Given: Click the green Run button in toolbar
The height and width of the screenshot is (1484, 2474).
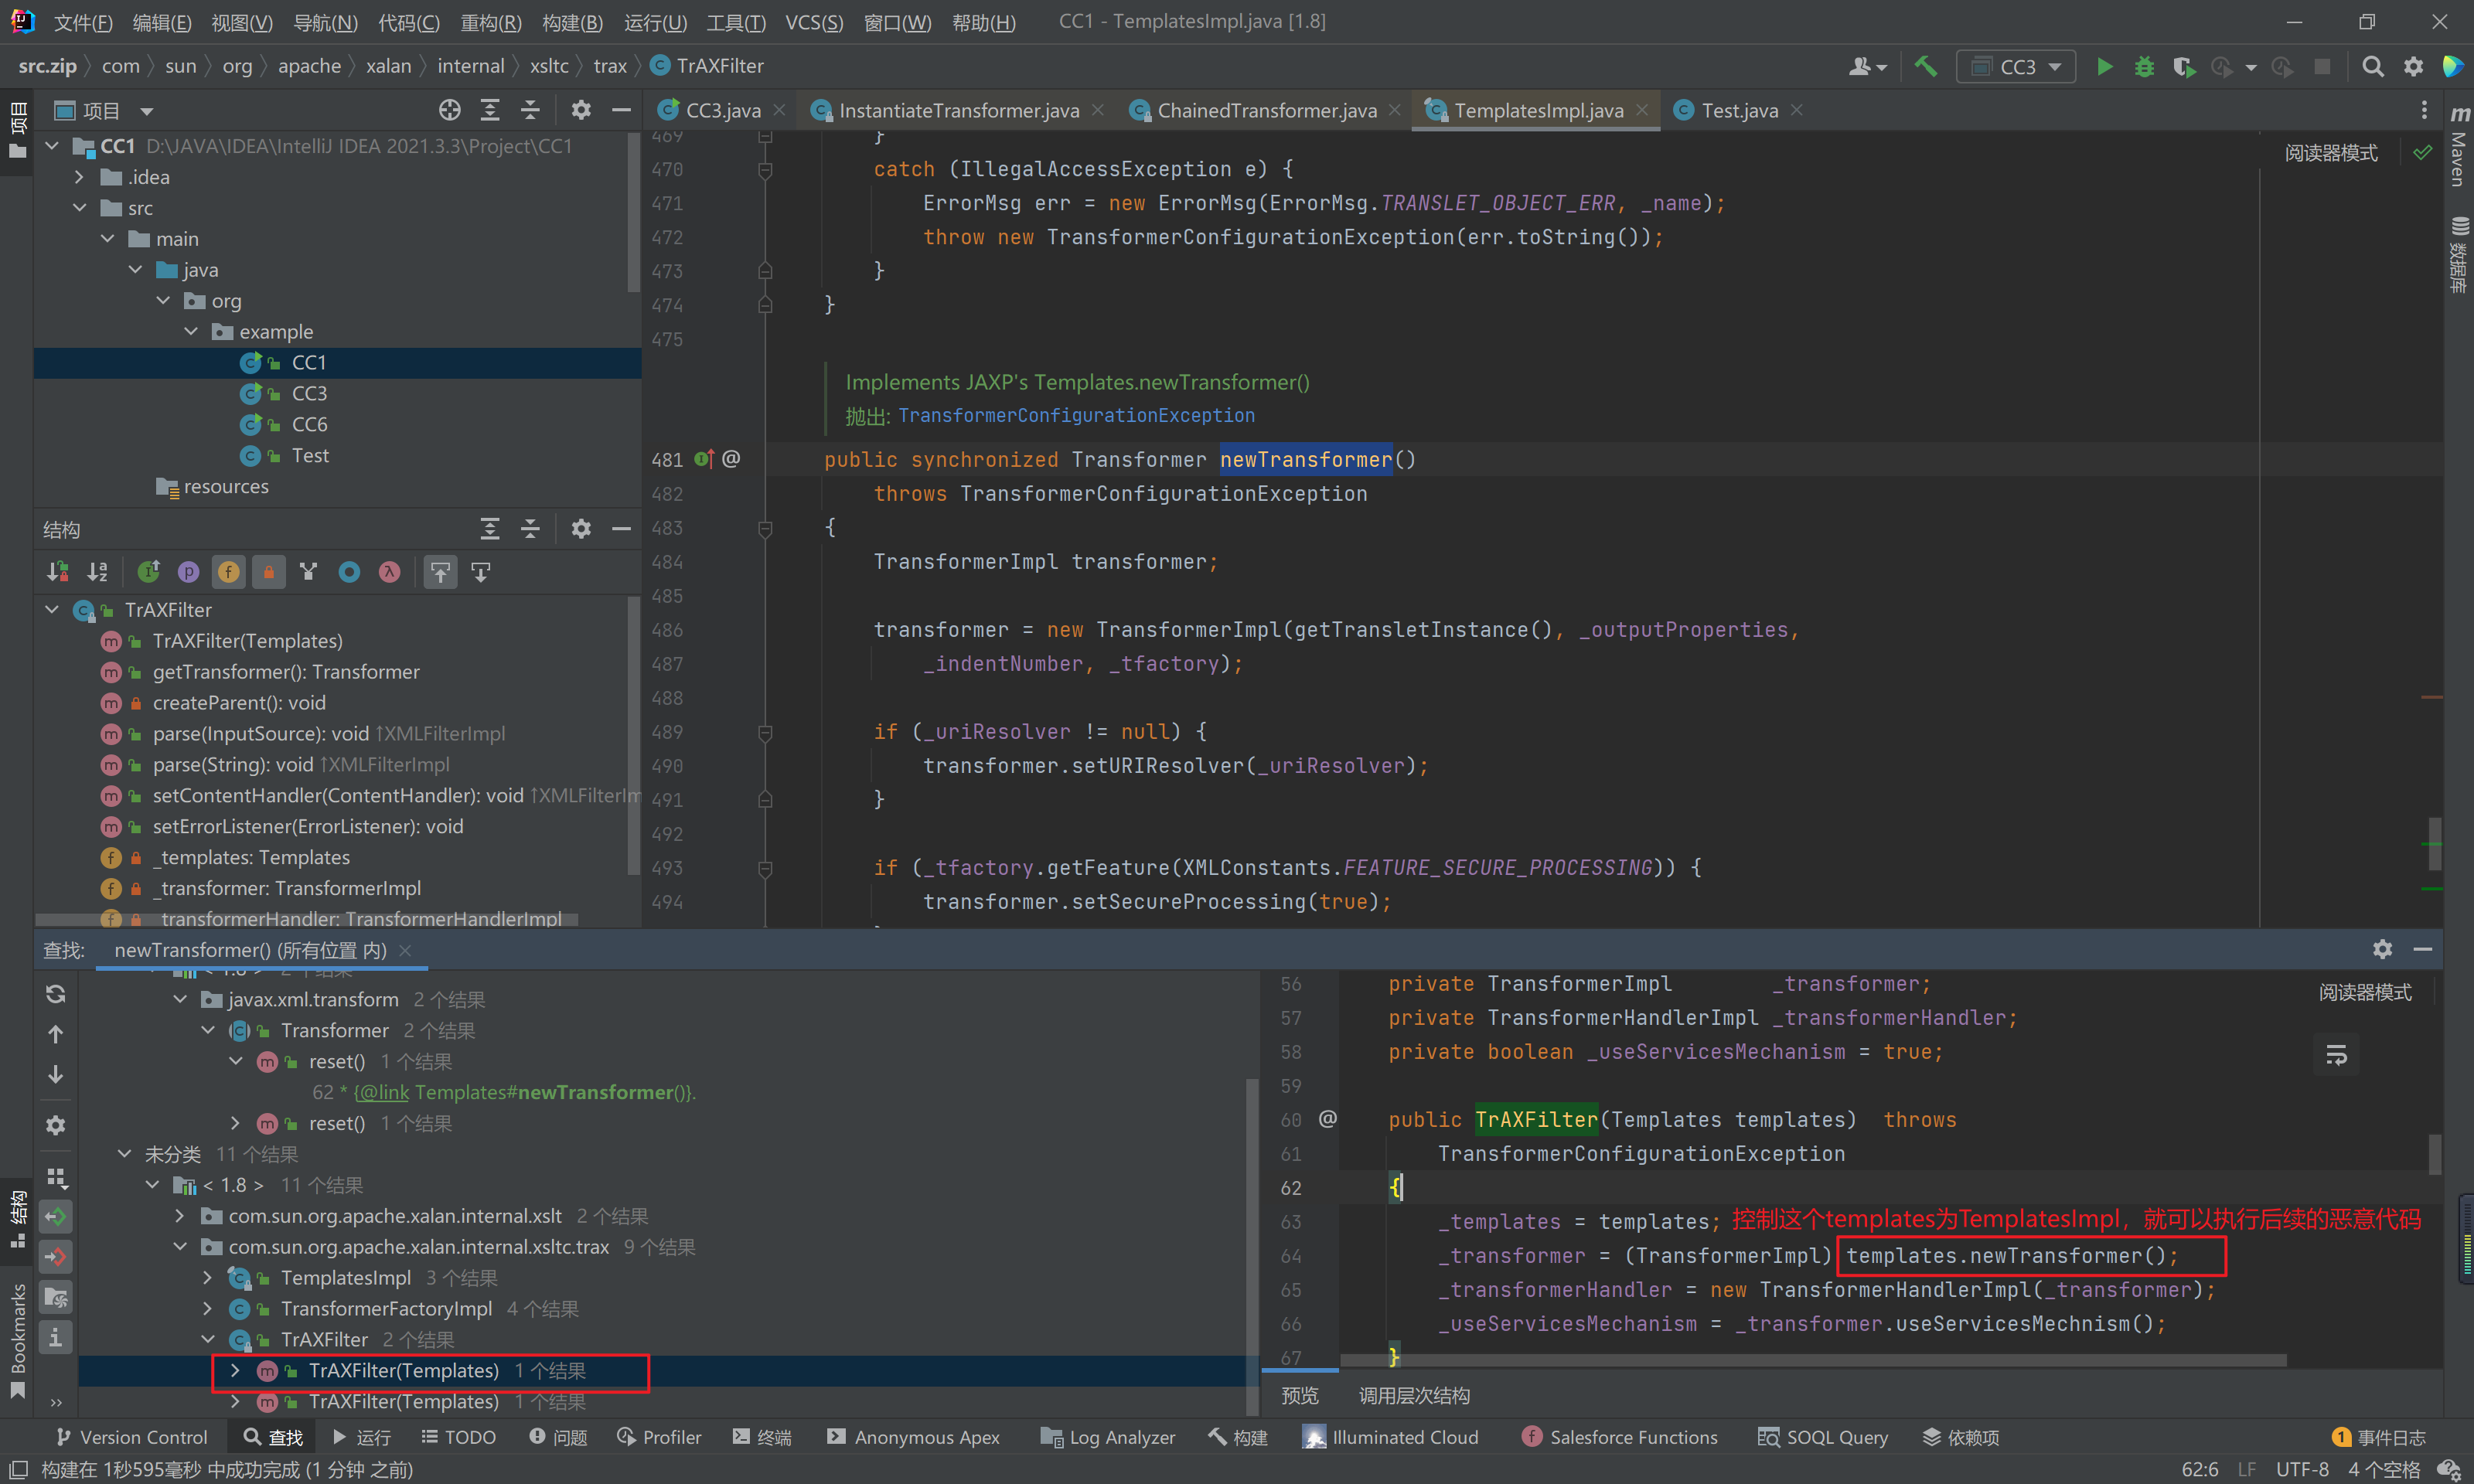Looking at the screenshot, I should [2104, 67].
